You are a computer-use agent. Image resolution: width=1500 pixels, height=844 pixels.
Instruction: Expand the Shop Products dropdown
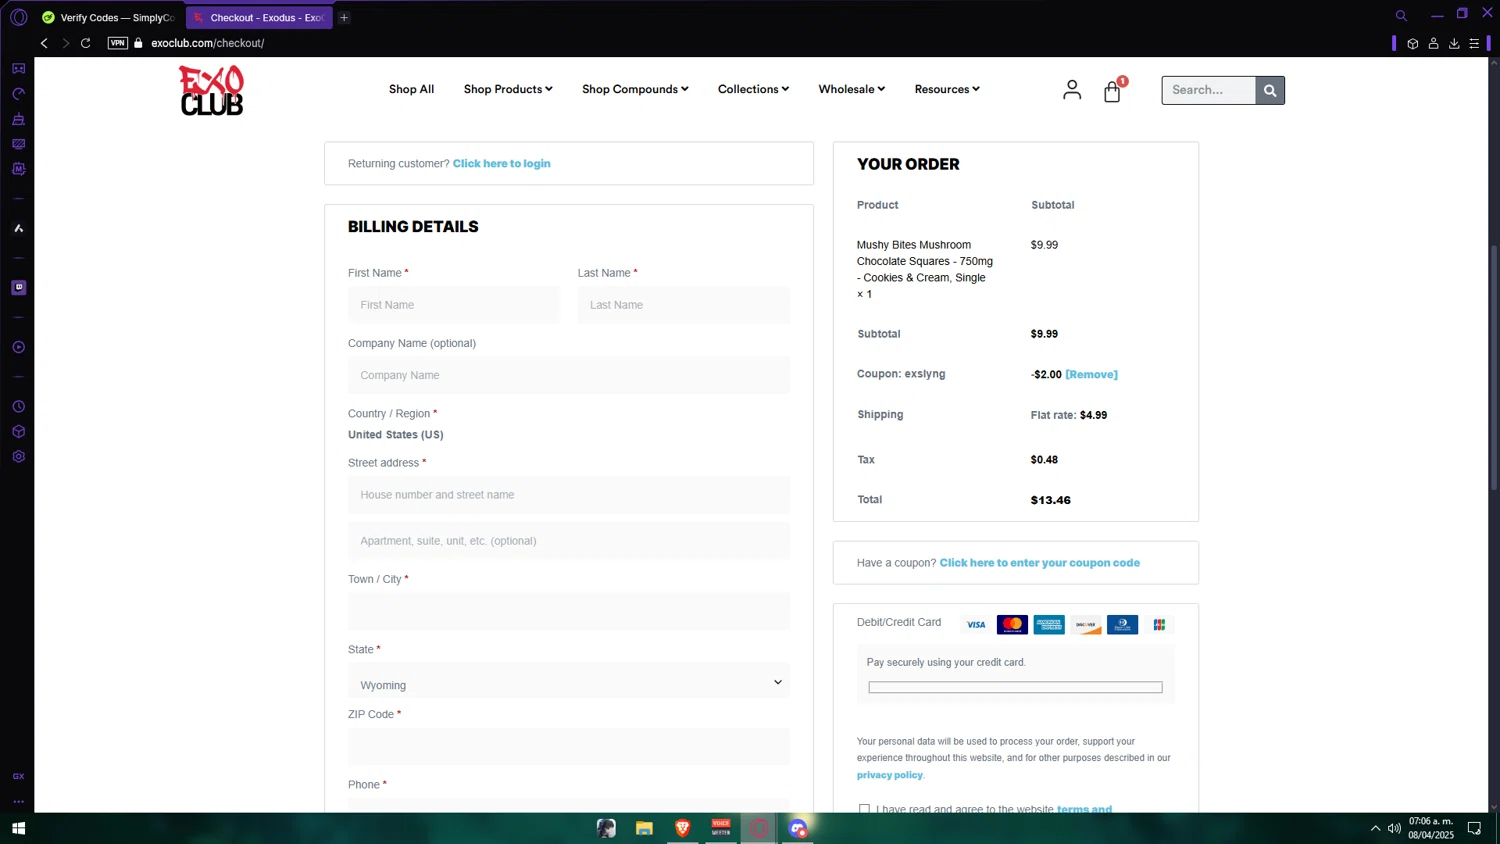click(508, 89)
